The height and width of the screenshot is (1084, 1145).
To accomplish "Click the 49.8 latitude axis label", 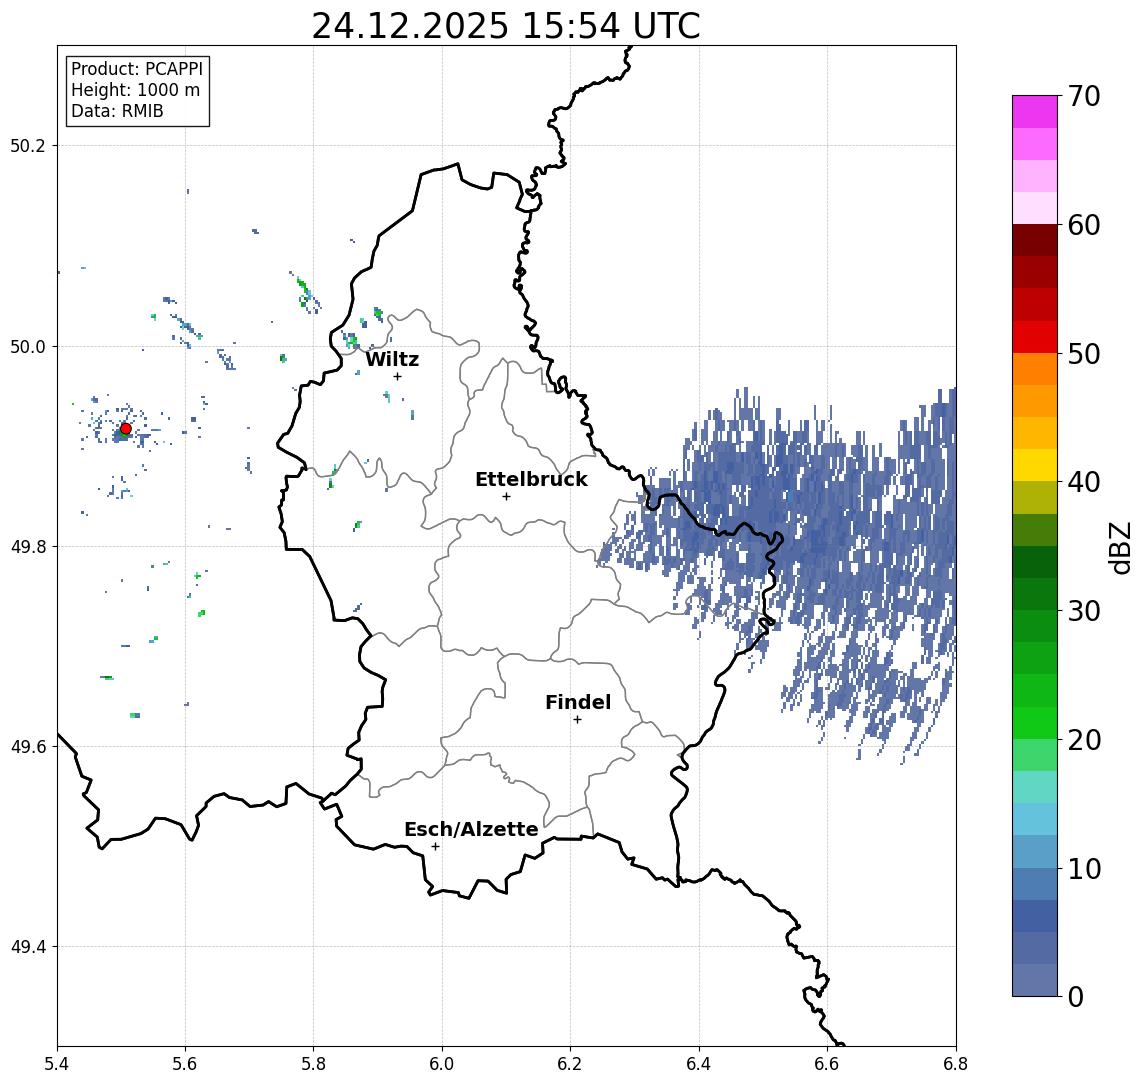I will (x=28, y=546).
